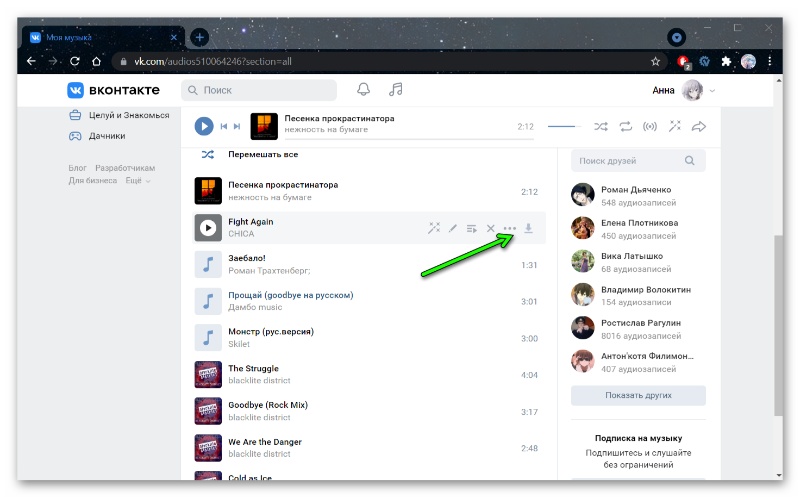The image size is (800, 498).
Task: Click the Показать других button
Action: click(x=638, y=395)
